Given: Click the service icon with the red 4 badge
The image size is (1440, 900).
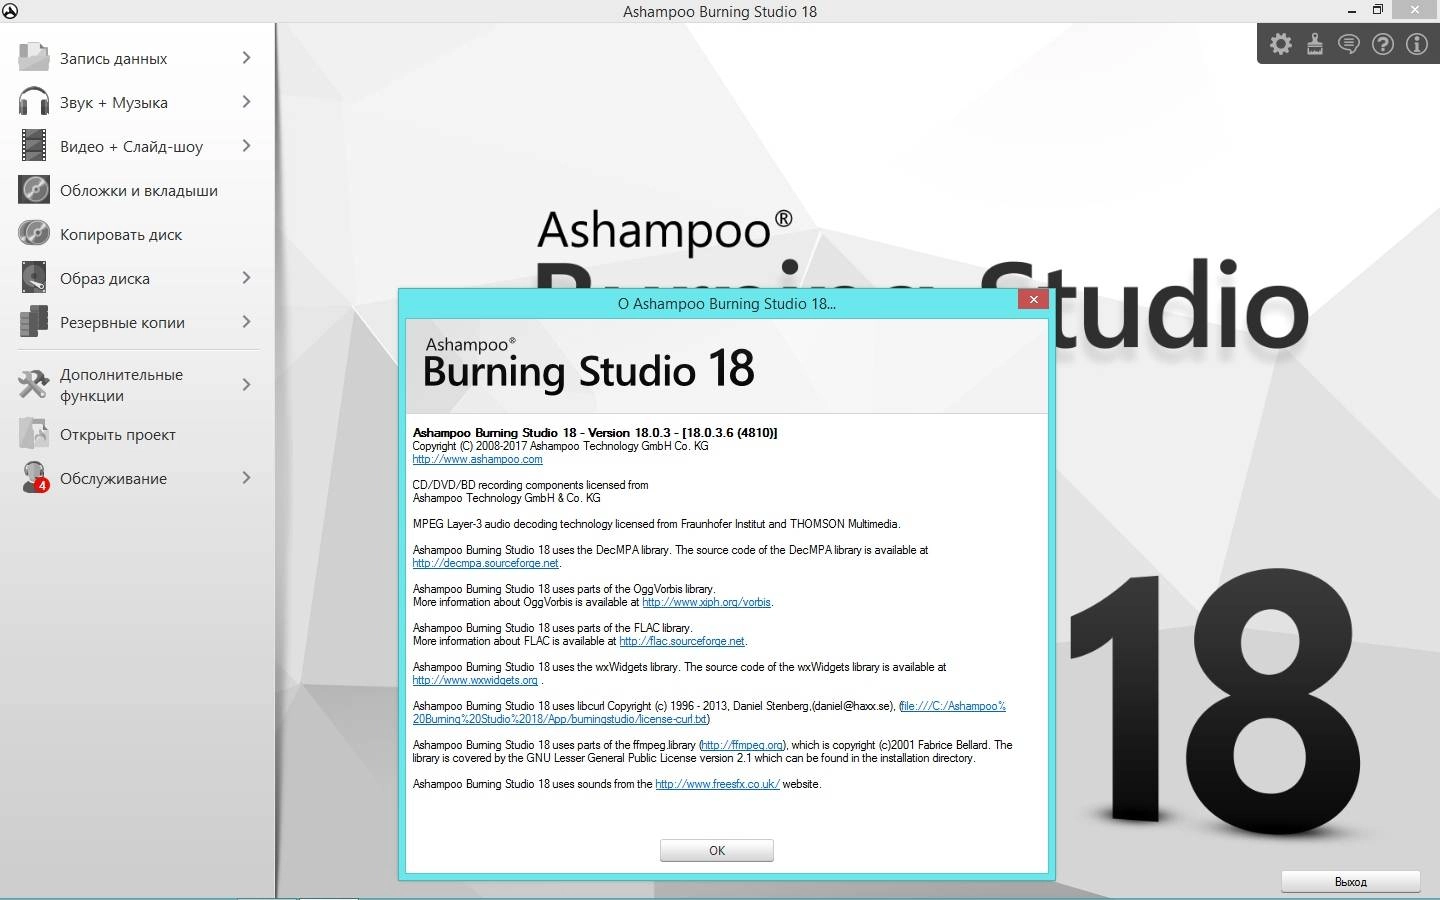Looking at the screenshot, I should point(34,477).
